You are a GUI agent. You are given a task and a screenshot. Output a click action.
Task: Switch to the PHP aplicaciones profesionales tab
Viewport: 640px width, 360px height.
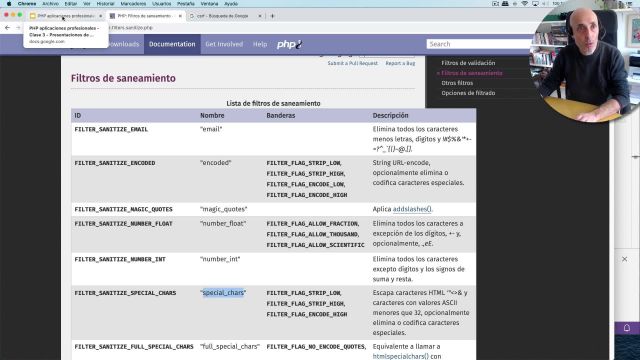65,16
